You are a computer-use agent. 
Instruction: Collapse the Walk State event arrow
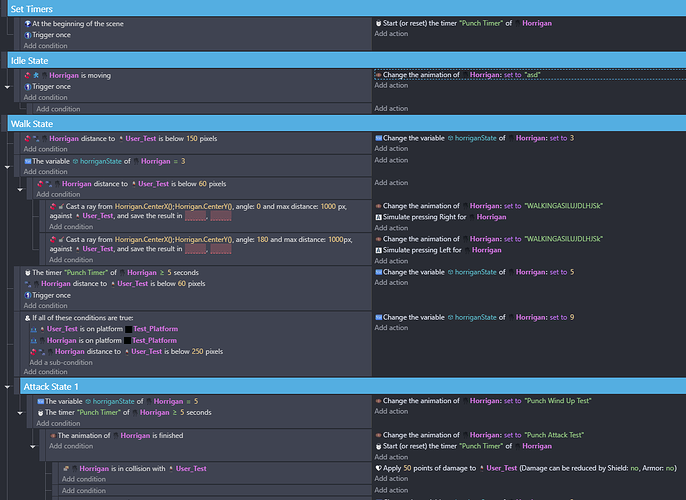tap(7, 167)
